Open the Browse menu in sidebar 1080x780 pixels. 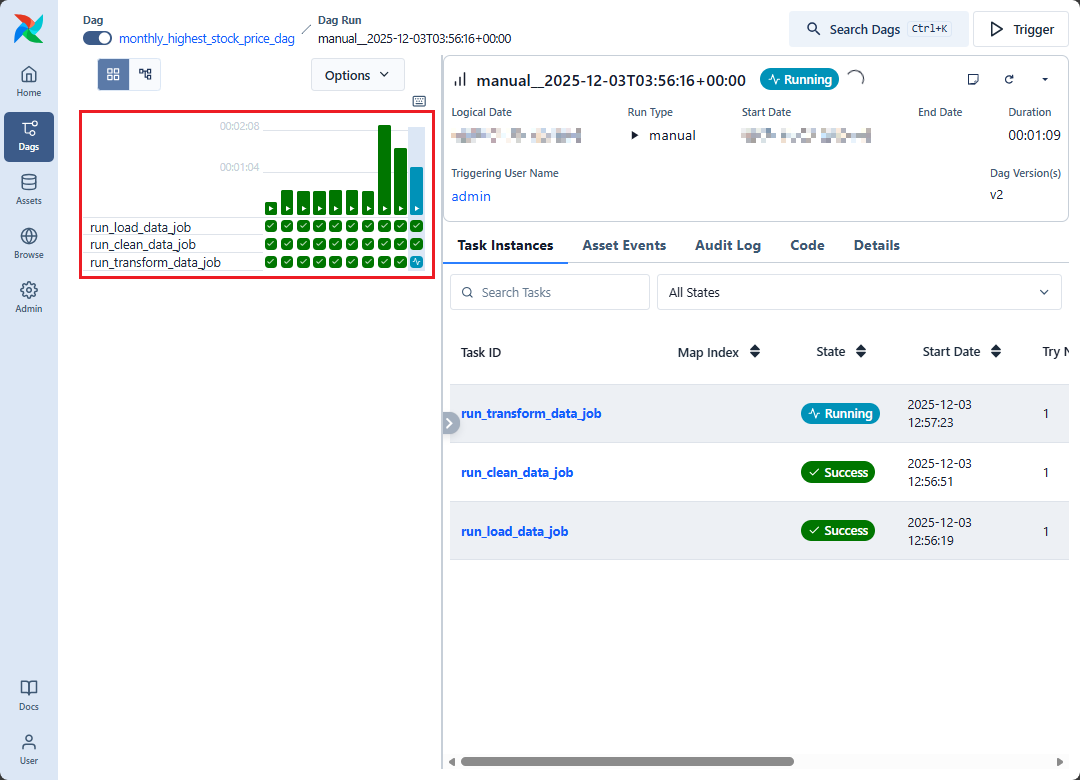(x=29, y=244)
